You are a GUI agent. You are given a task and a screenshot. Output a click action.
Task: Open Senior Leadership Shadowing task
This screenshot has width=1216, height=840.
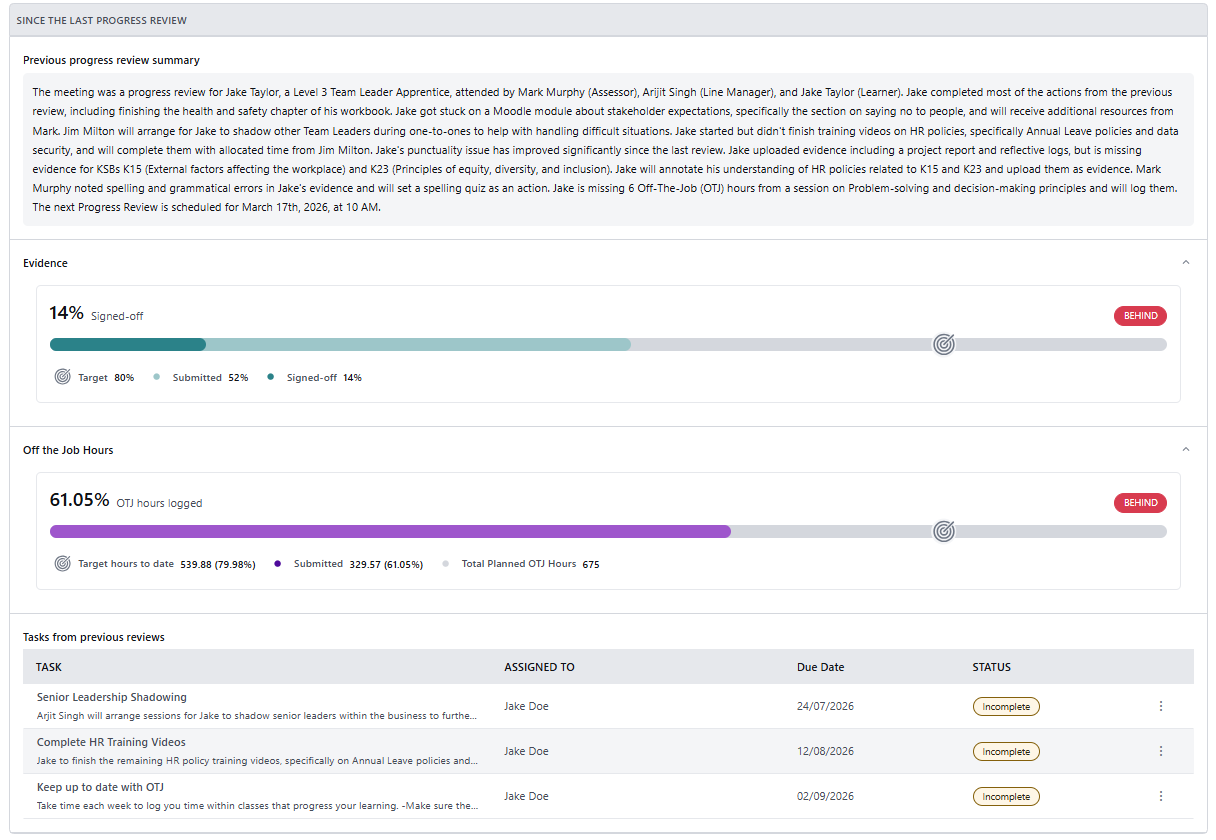(111, 697)
